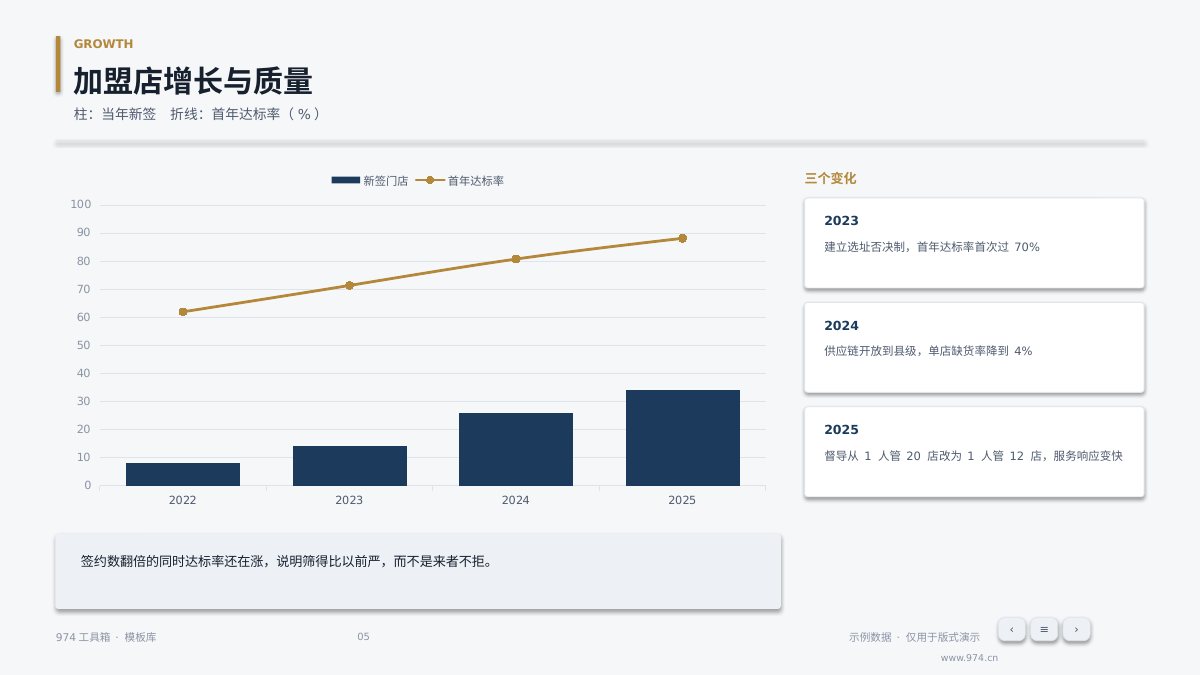Click subtitle 柱：当年新签 折线：首年达标率

[x=197, y=114]
